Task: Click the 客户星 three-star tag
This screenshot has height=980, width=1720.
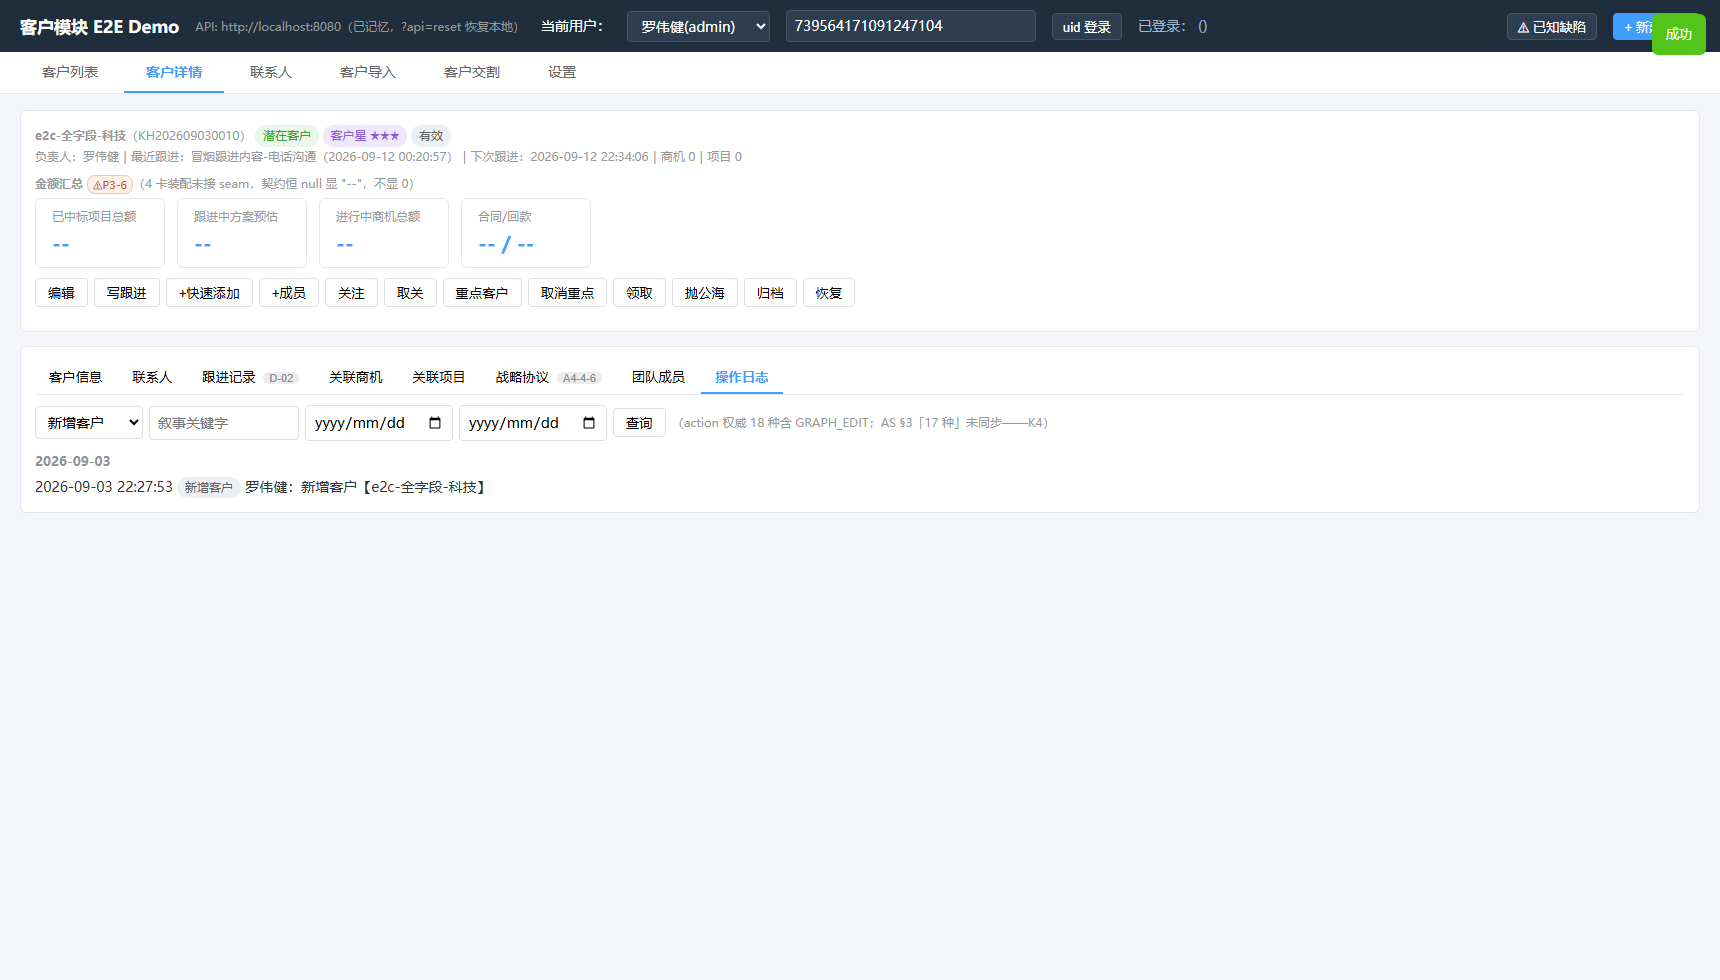Action: click(x=364, y=136)
